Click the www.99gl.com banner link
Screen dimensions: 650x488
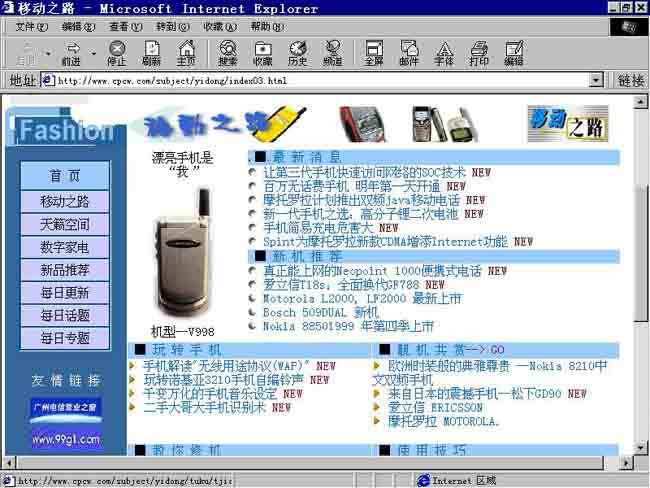click(x=66, y=439)
